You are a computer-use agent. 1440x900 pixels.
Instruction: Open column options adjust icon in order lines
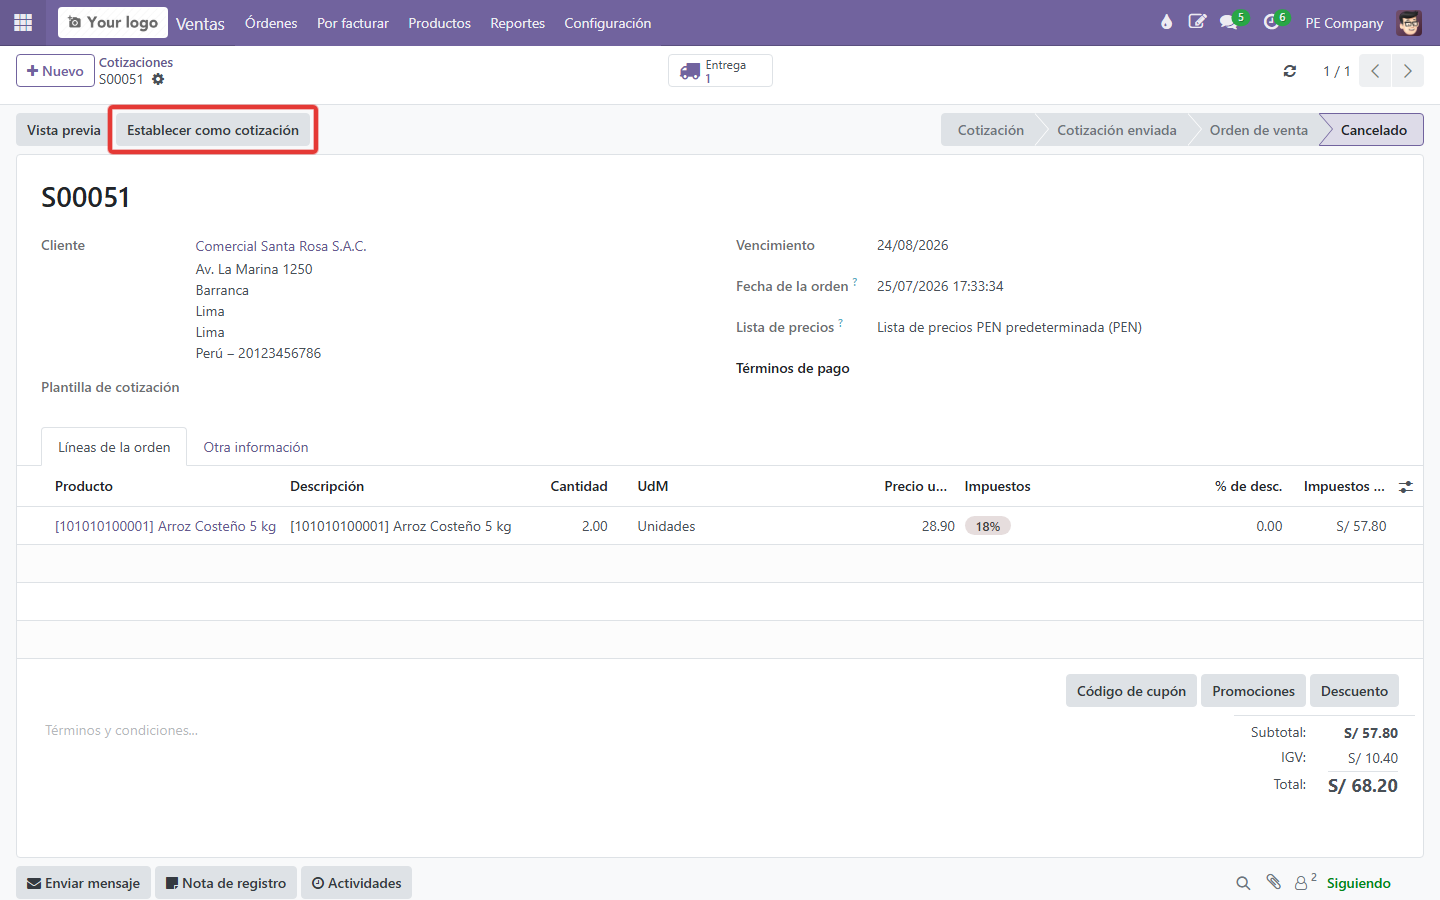tap(1406, 487)
